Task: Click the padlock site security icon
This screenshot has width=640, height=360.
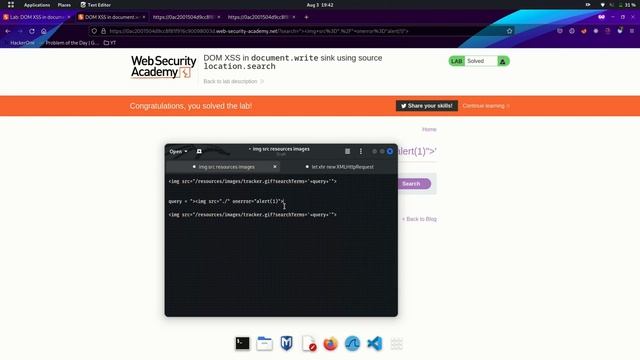Action: tap(103, 31)
